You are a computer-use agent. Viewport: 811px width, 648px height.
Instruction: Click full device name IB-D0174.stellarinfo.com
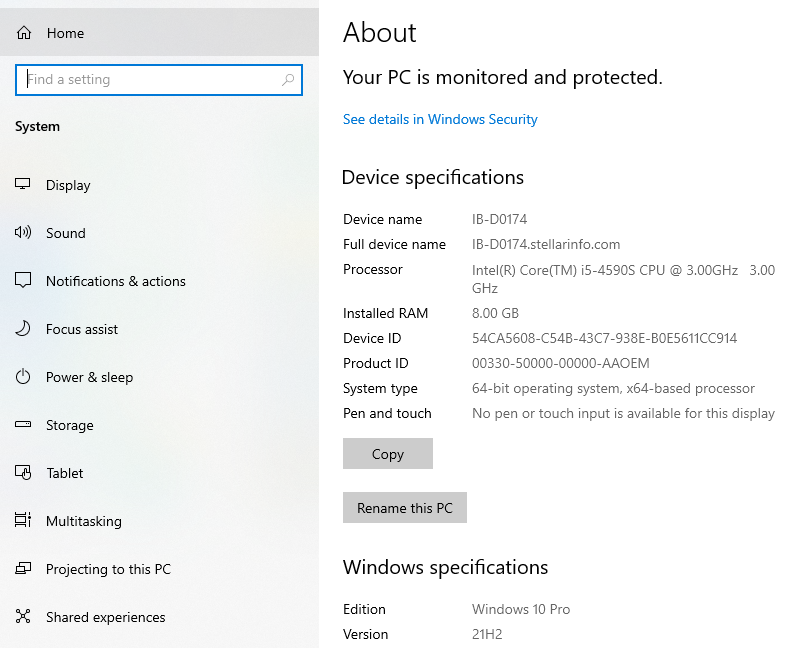(x=546, y=244)
